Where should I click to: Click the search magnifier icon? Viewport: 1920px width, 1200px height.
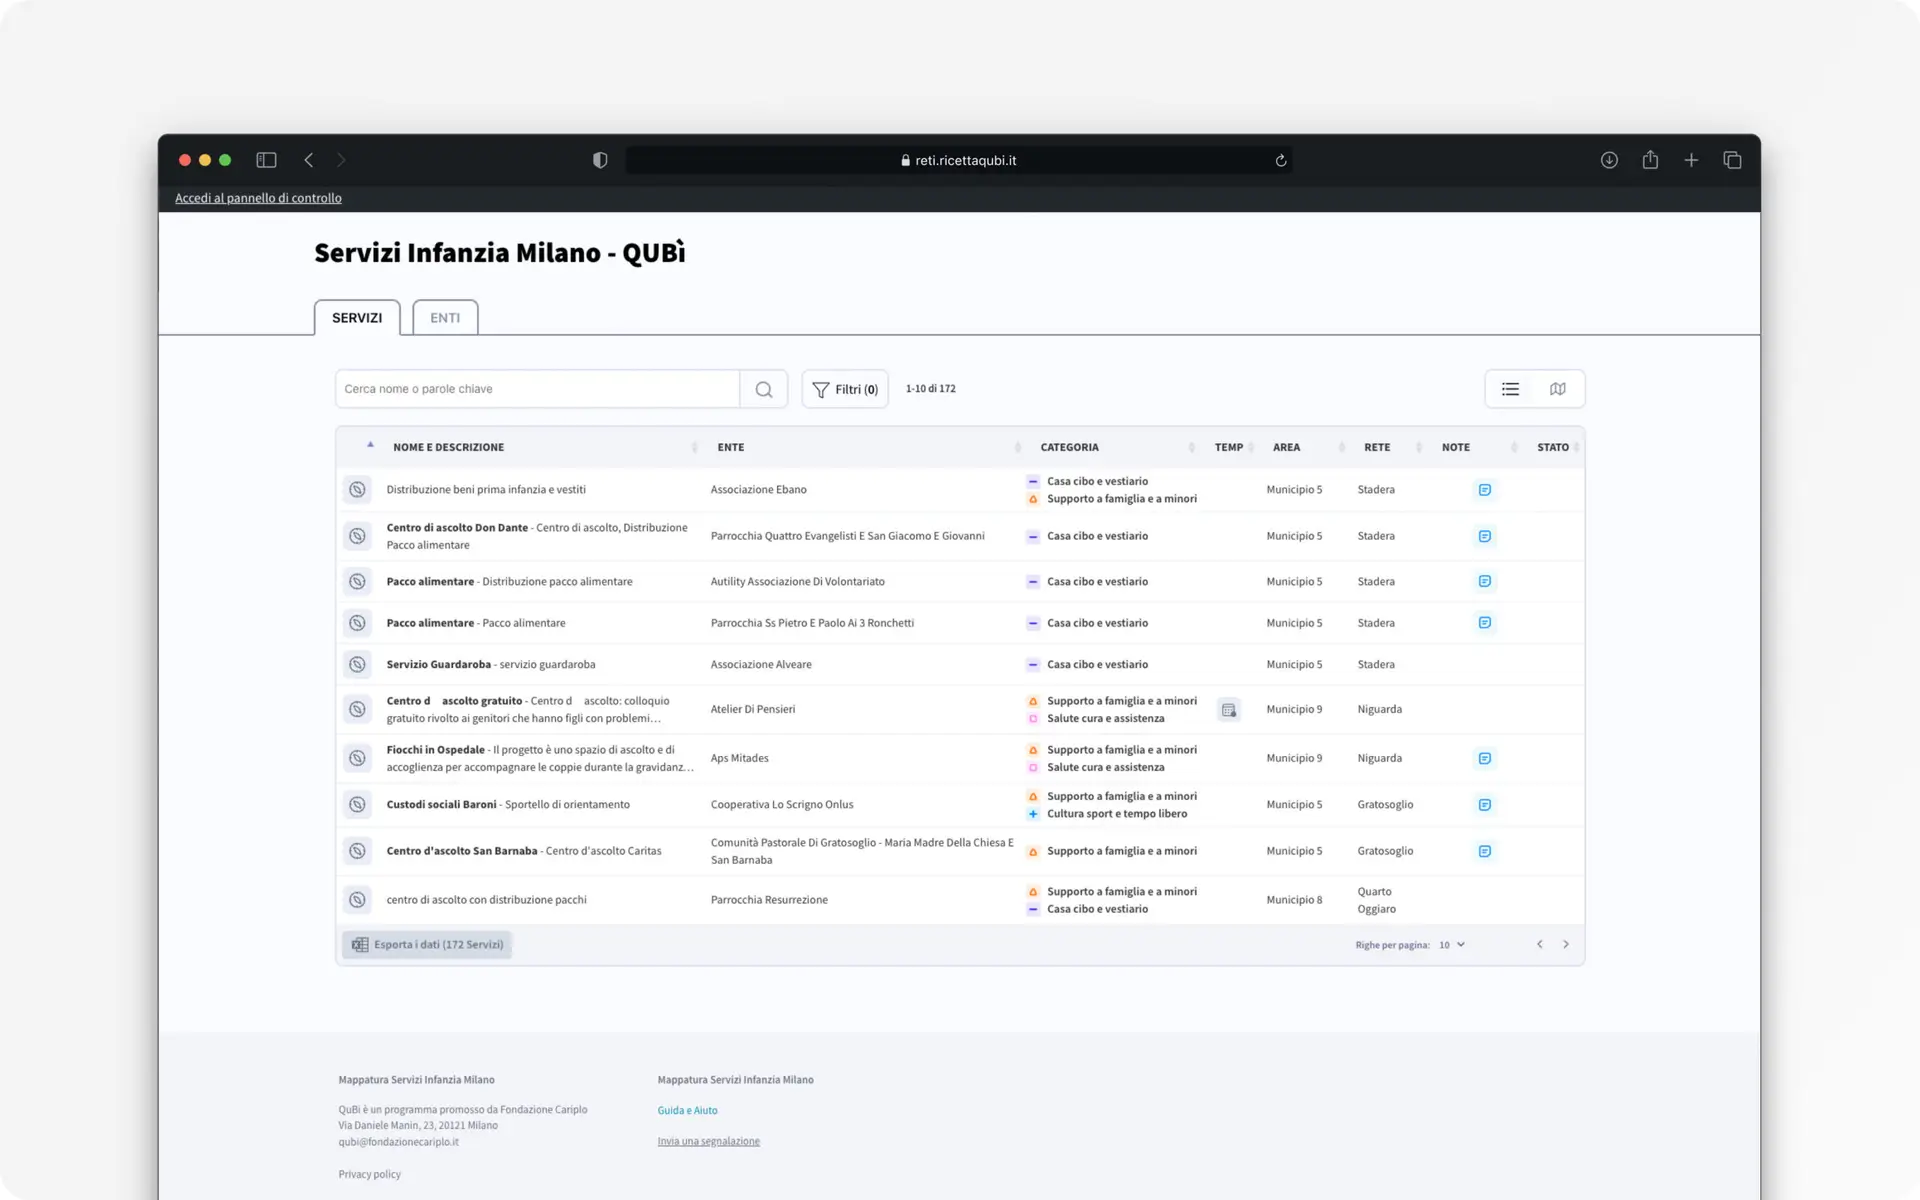click(764, 389)
